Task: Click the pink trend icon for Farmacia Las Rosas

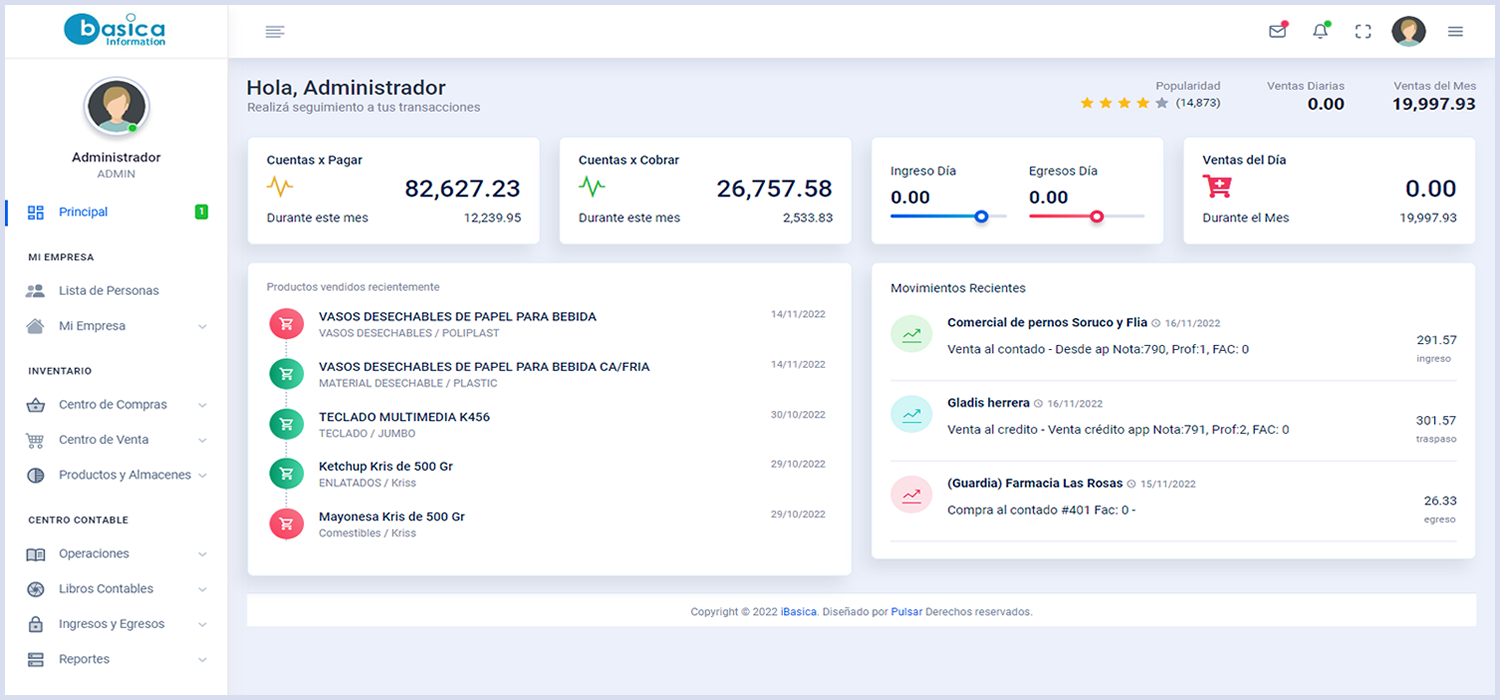Action: [x=911, y=494]
